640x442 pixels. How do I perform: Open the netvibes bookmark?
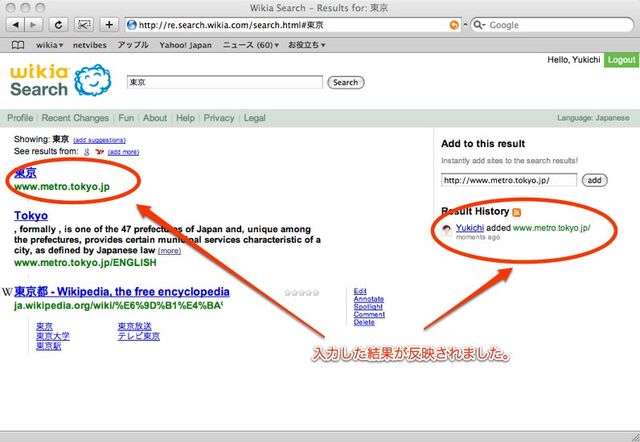pyautogui.click(x=89, y=45)
